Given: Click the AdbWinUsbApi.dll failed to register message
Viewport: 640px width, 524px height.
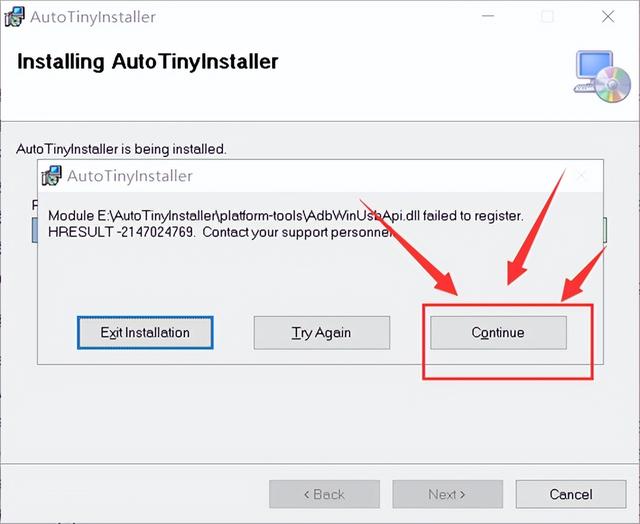Looking at the screenshot, I should [286, 216].
